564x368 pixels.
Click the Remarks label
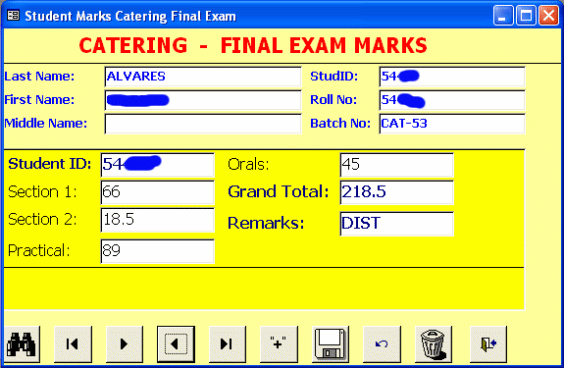pos(266,223)
